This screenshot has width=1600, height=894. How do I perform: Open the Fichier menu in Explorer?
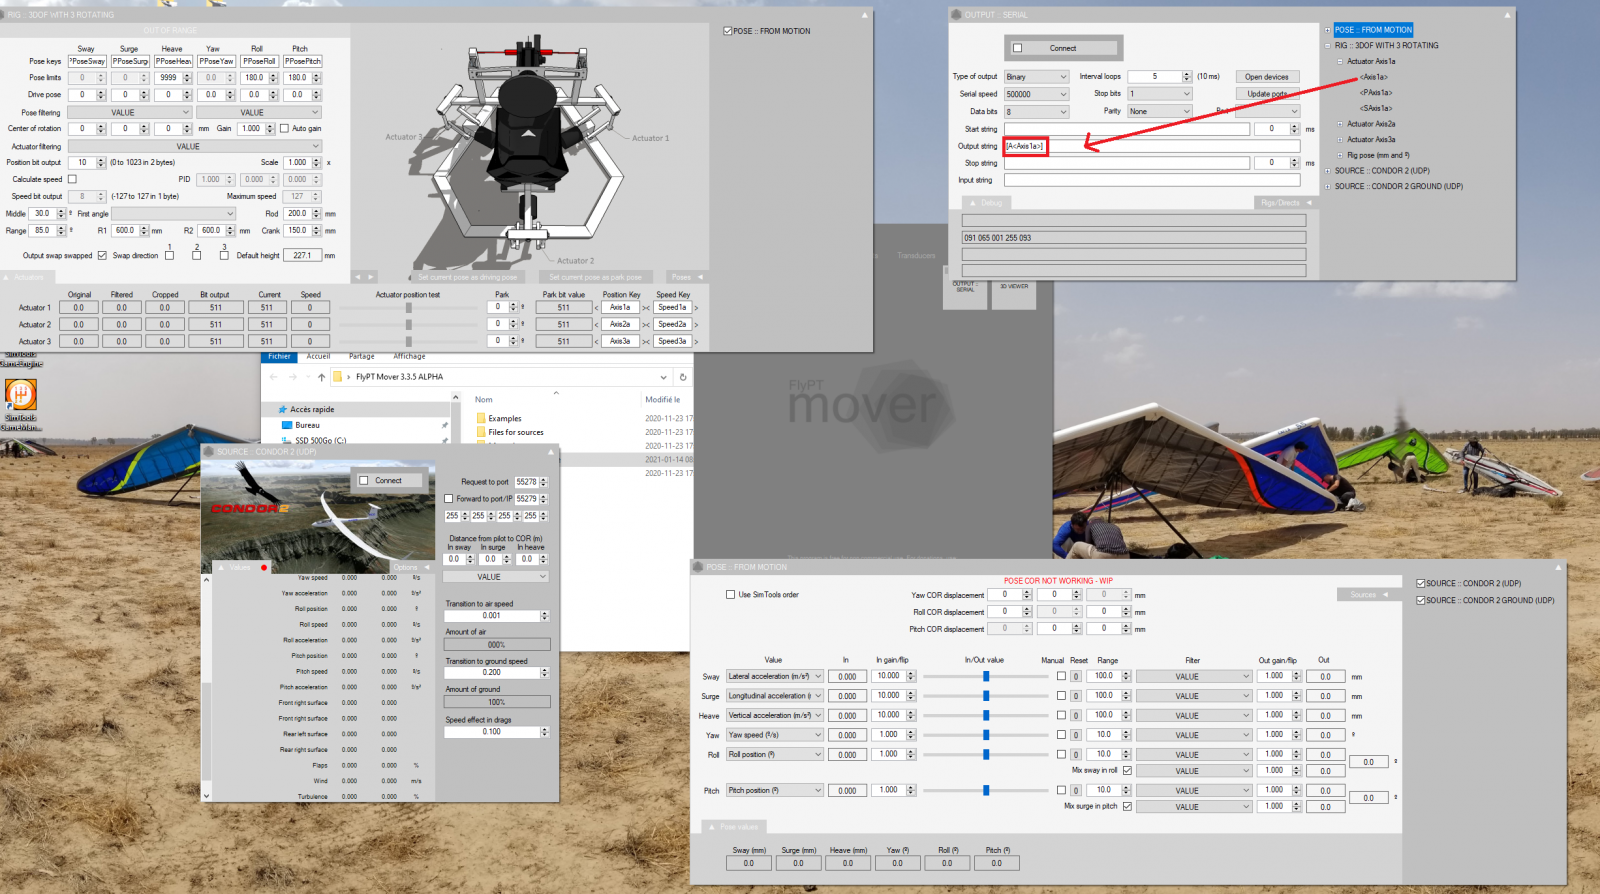pos(279,356)
